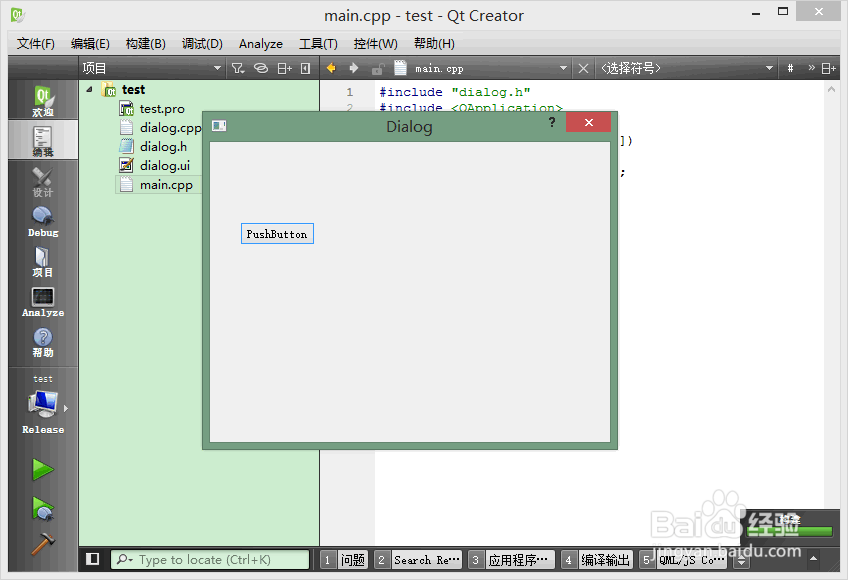This screenshot has height=580, width=848.
Task: Open the 编译输出 output tab
Action: [597, 560]
